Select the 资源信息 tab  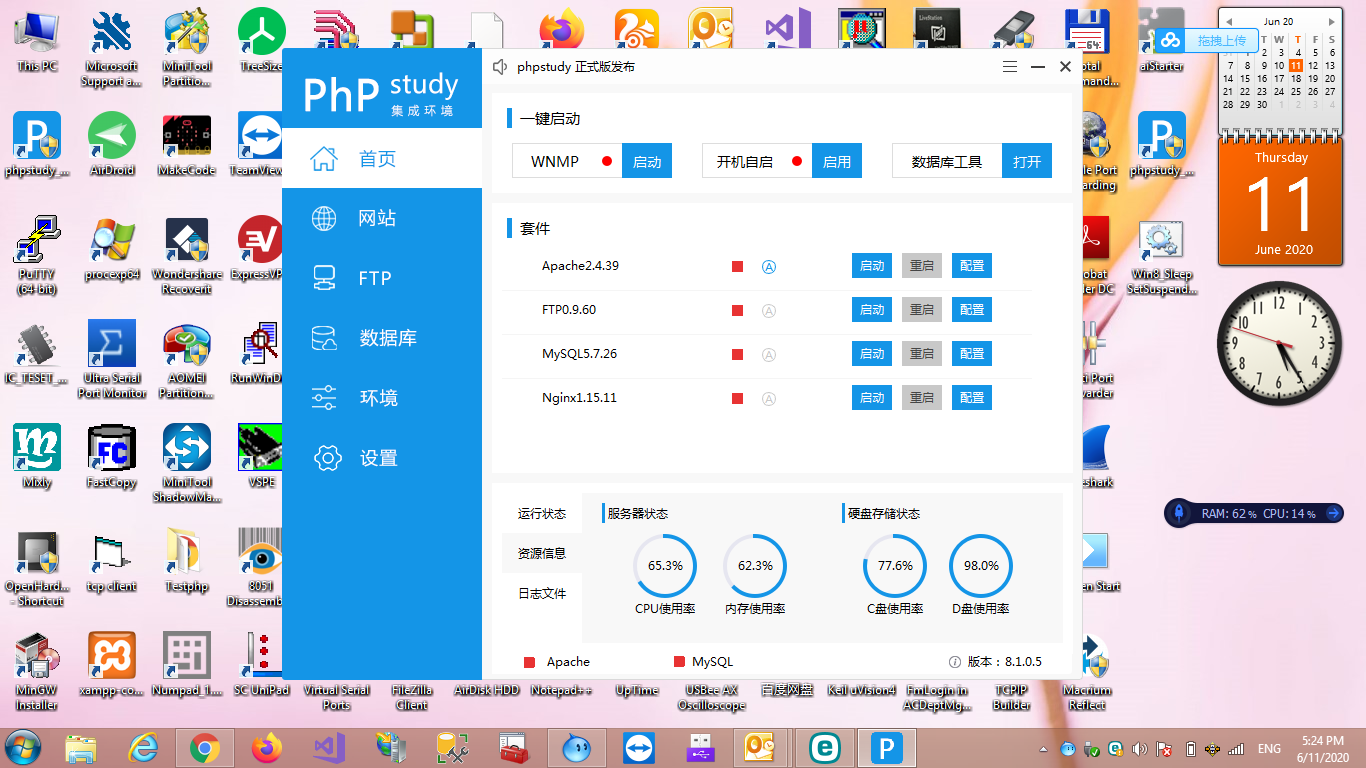pyautogui.click(x=542, y=553)
